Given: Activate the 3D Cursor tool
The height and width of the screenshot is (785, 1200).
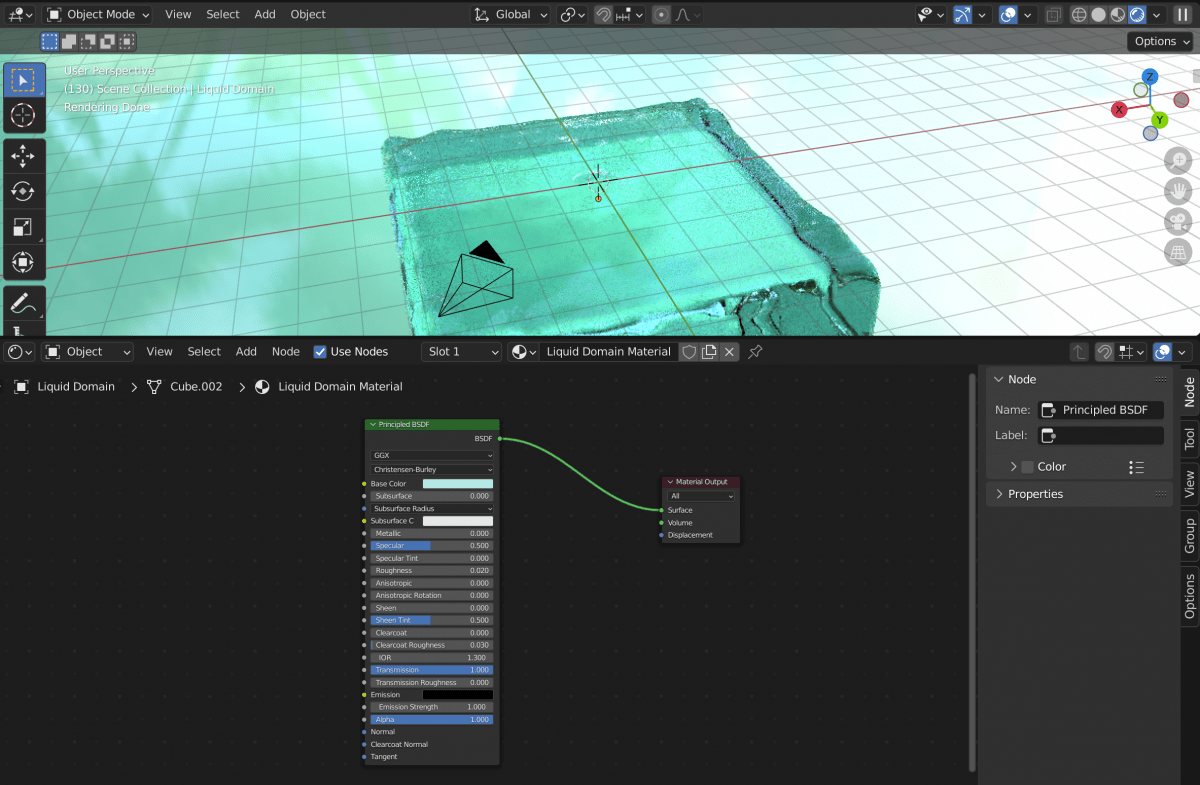Looking at the screenshot, I should pyautogui.click(x=22, y=115).
